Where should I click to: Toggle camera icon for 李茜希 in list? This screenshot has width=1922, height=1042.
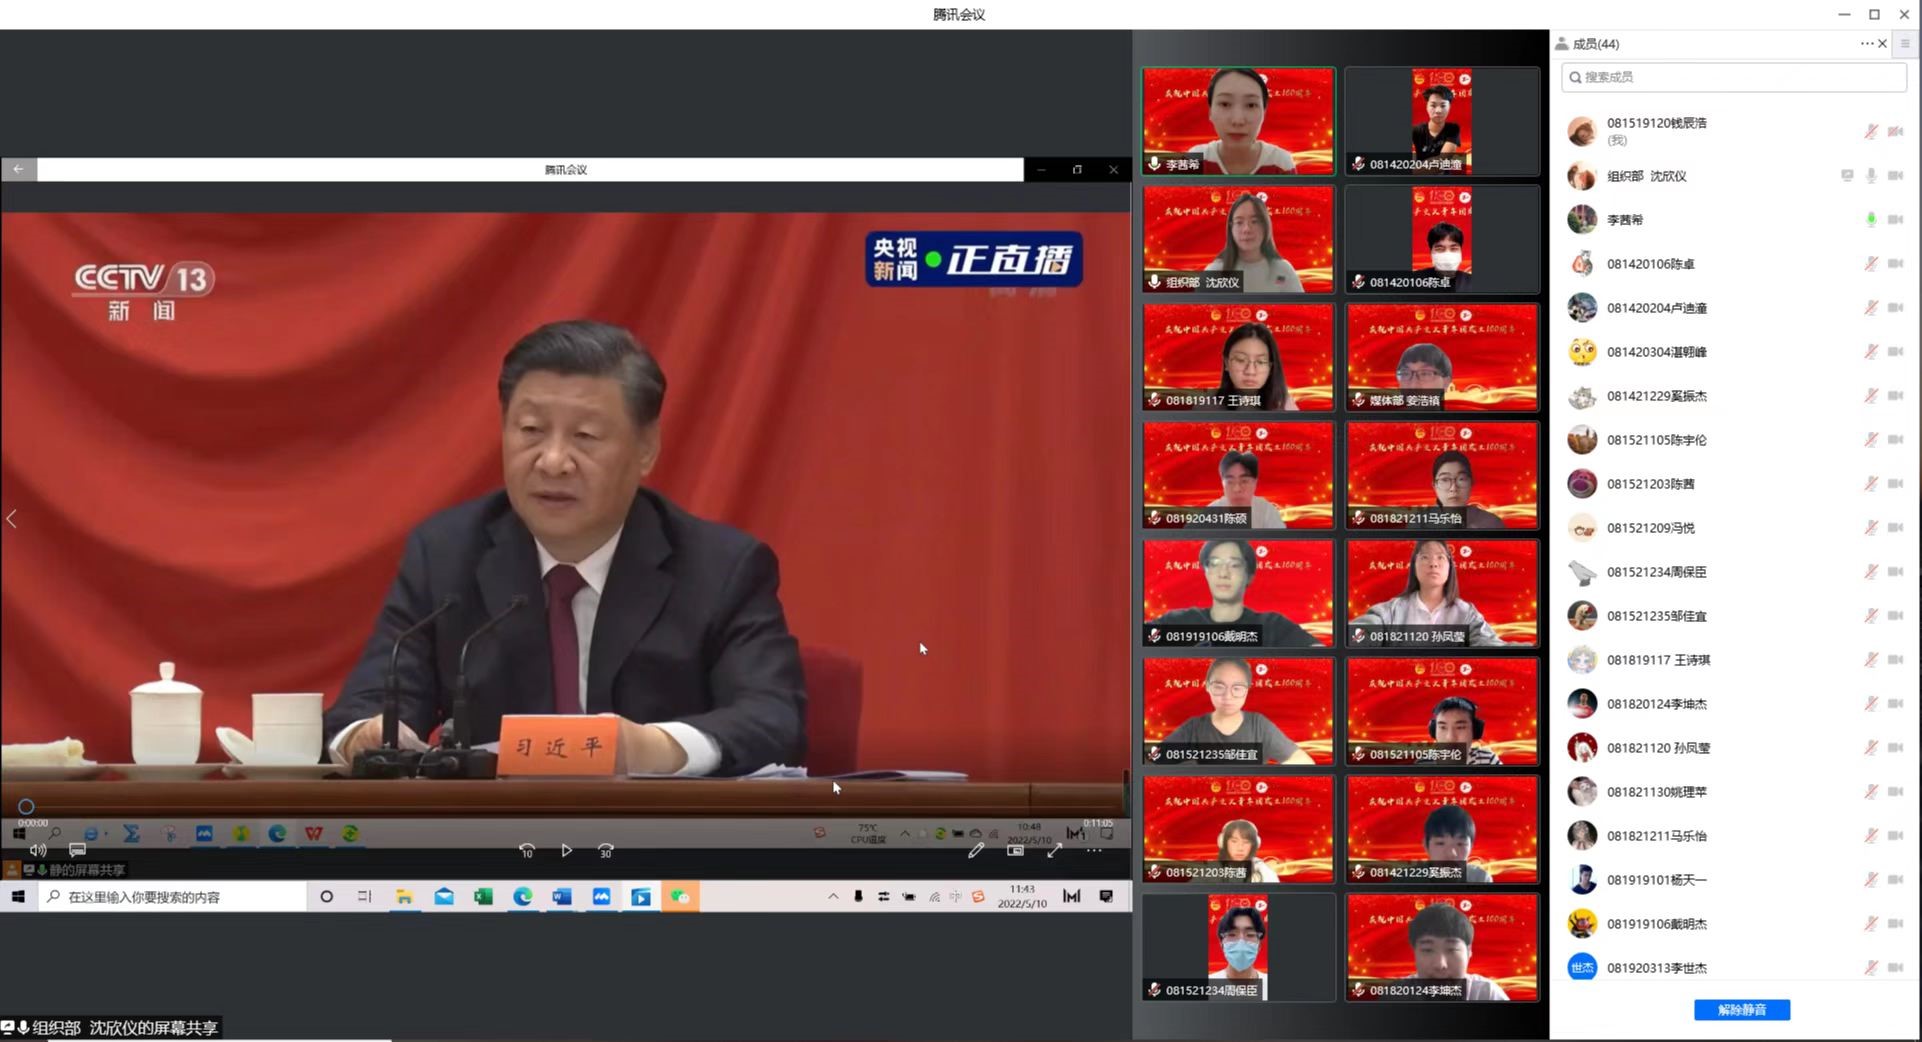1895,219
